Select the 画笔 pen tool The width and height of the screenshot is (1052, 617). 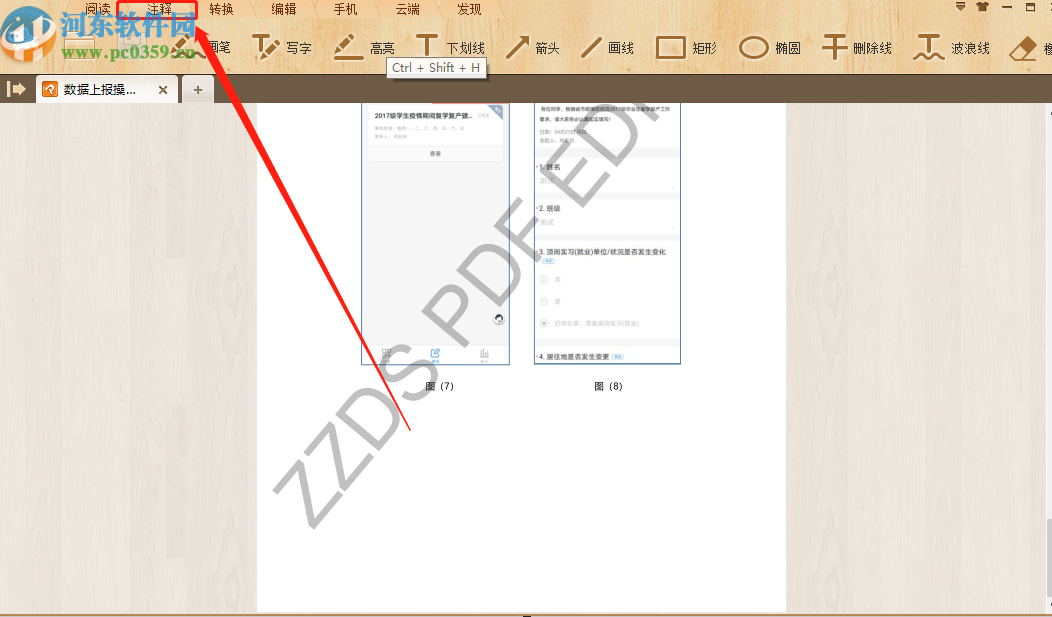[201, 48]
